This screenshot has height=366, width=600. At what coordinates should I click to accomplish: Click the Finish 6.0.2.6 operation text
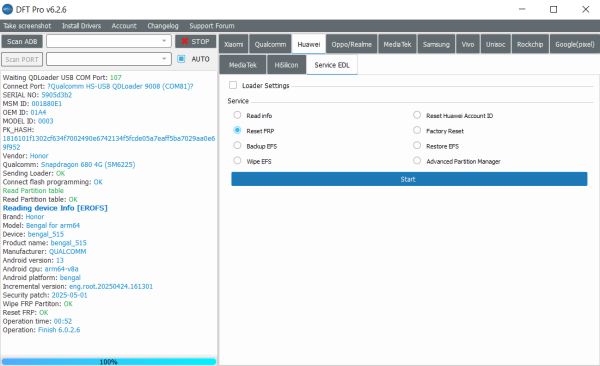click(x=59, y=330)
